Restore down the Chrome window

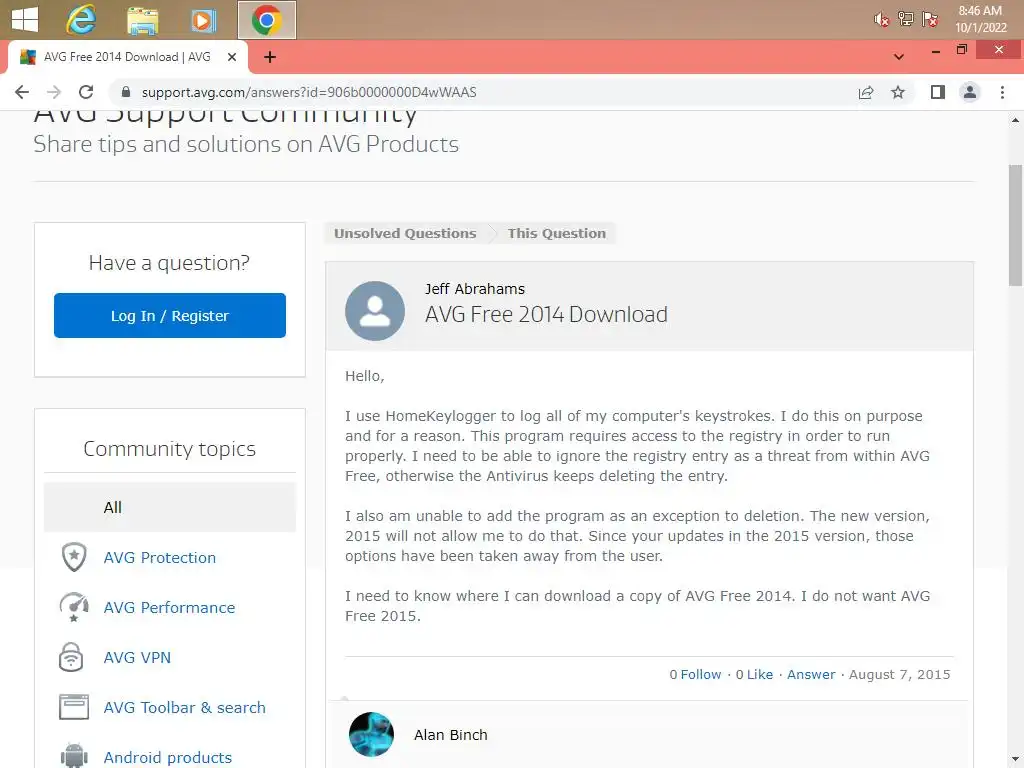click(961, 50)
